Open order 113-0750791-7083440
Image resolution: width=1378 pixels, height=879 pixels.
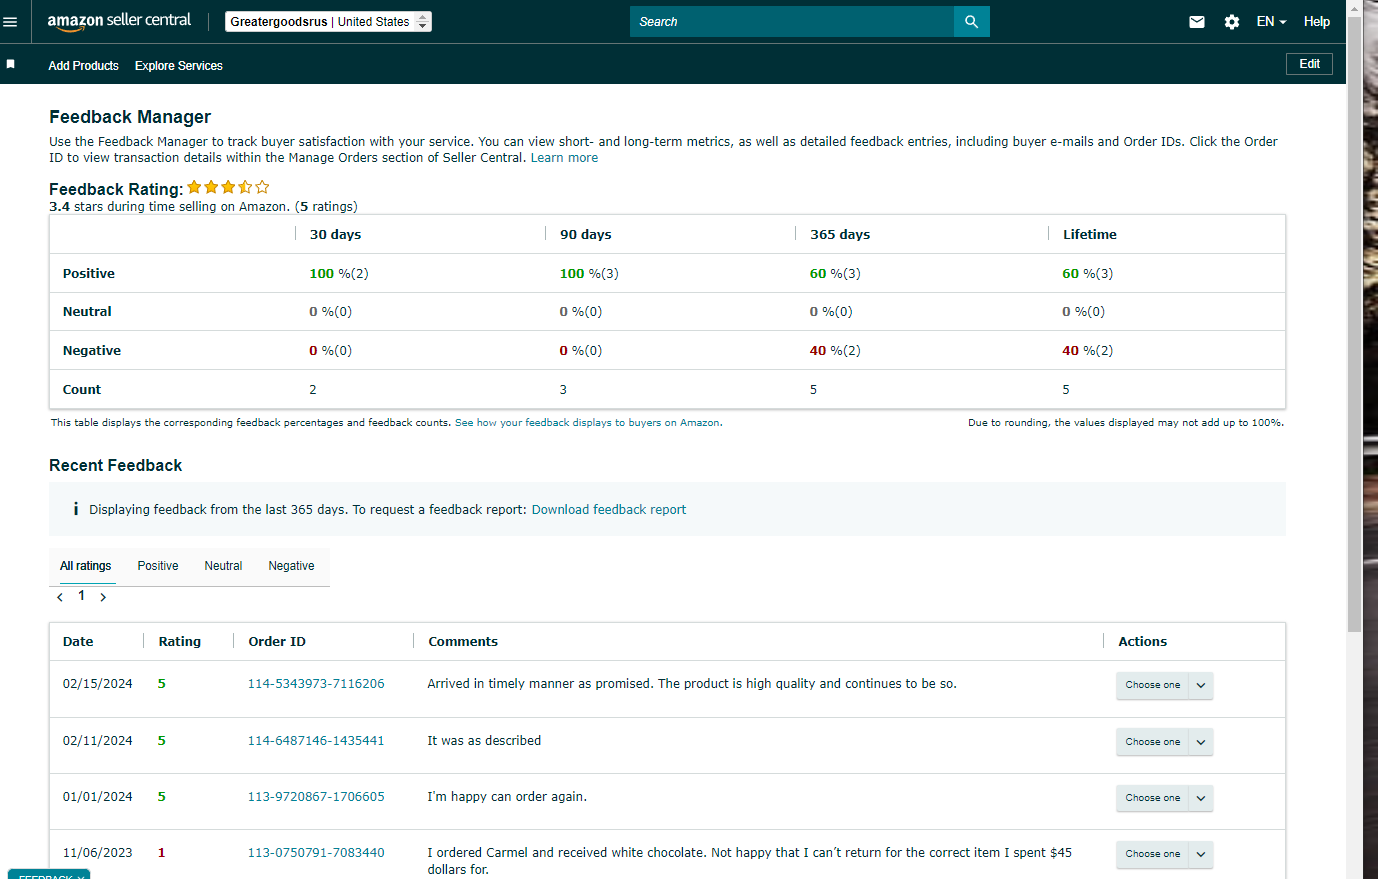click(316, 853)
